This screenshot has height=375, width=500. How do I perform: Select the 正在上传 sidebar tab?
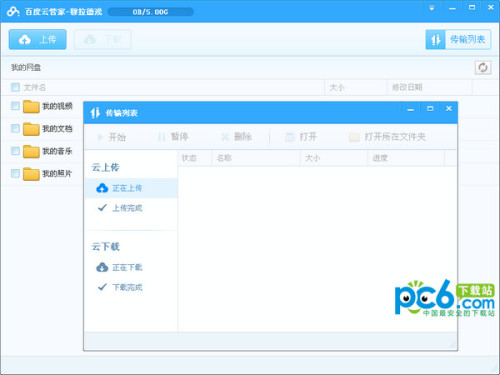coord(131,188)
